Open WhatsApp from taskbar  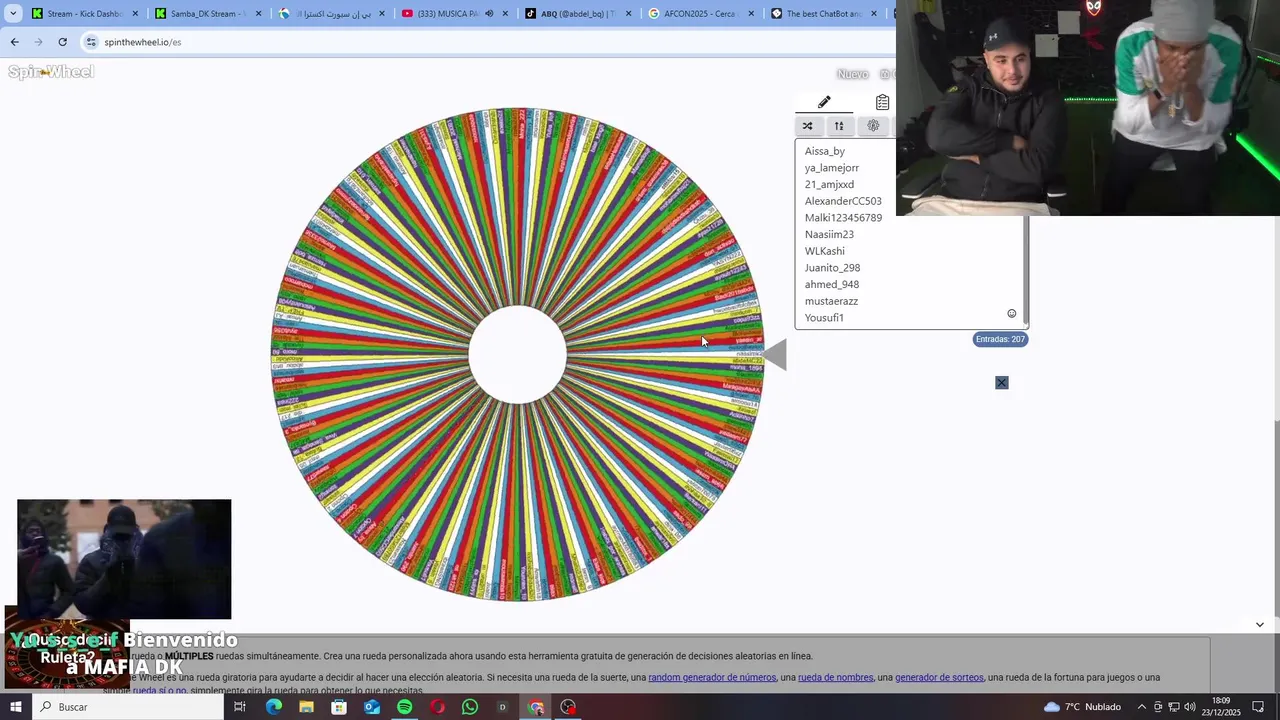pyautogui.click(x=470, y=707)
